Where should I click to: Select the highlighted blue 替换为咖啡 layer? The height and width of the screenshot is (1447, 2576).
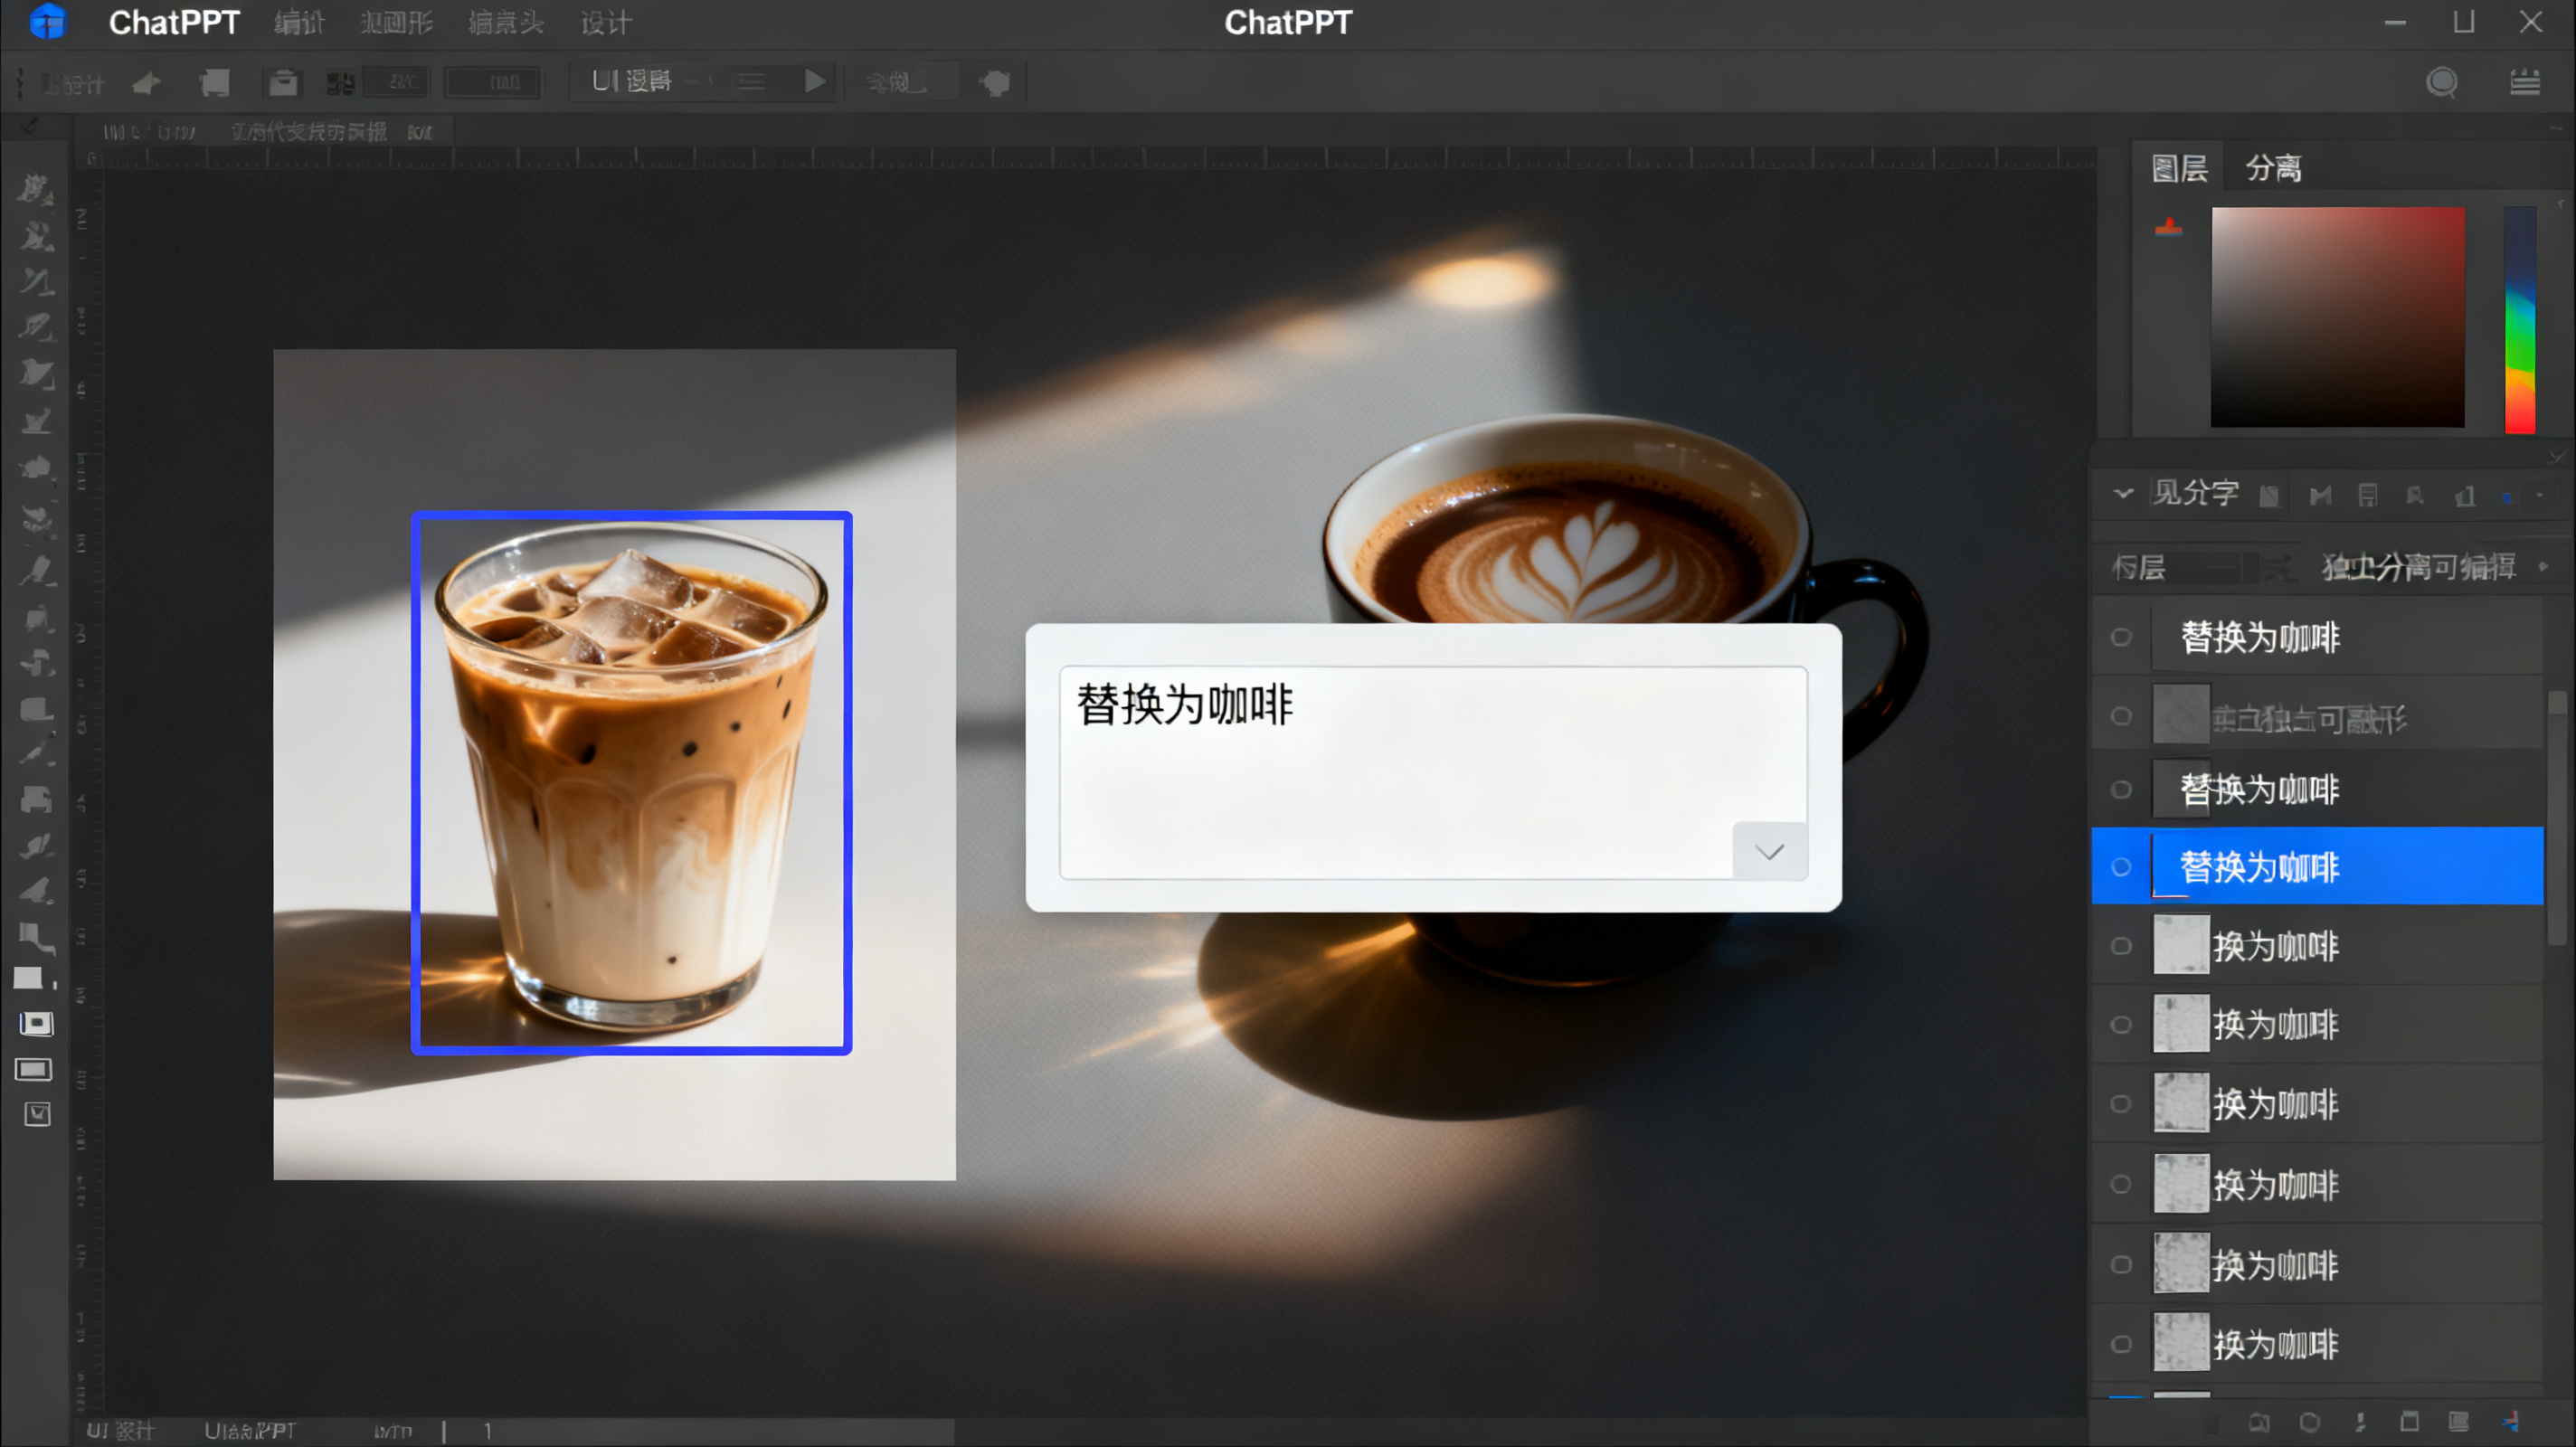(2317, 866)
